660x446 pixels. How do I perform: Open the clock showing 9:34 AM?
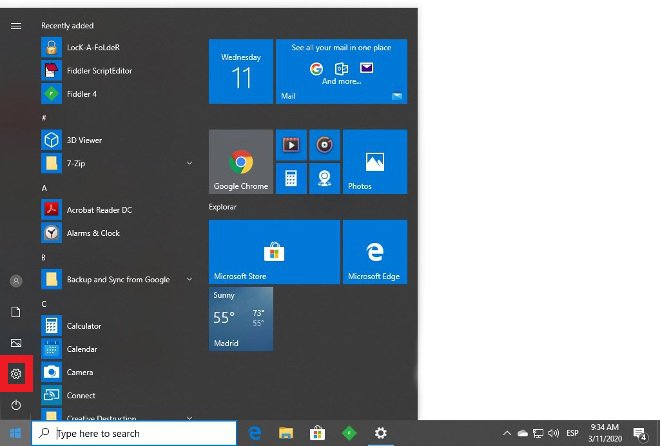(604, 433)
